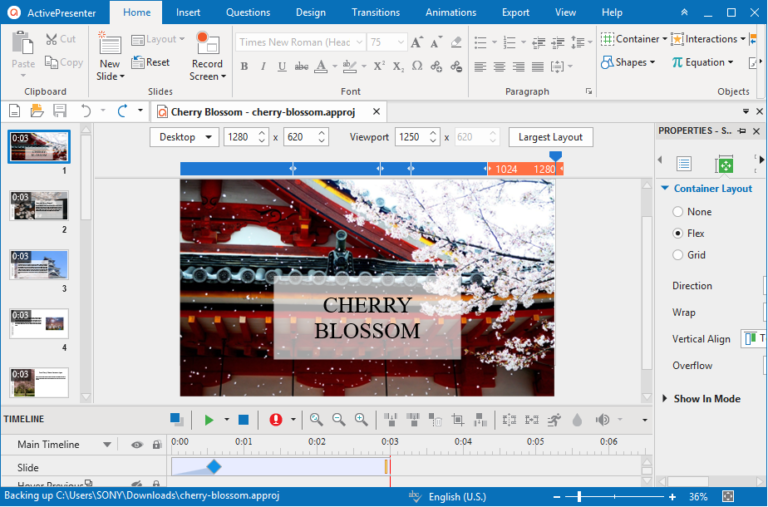Viewport: 768px width, 507px height.
Task: Toggle Italic text formatting
Action: pos(263,66)
